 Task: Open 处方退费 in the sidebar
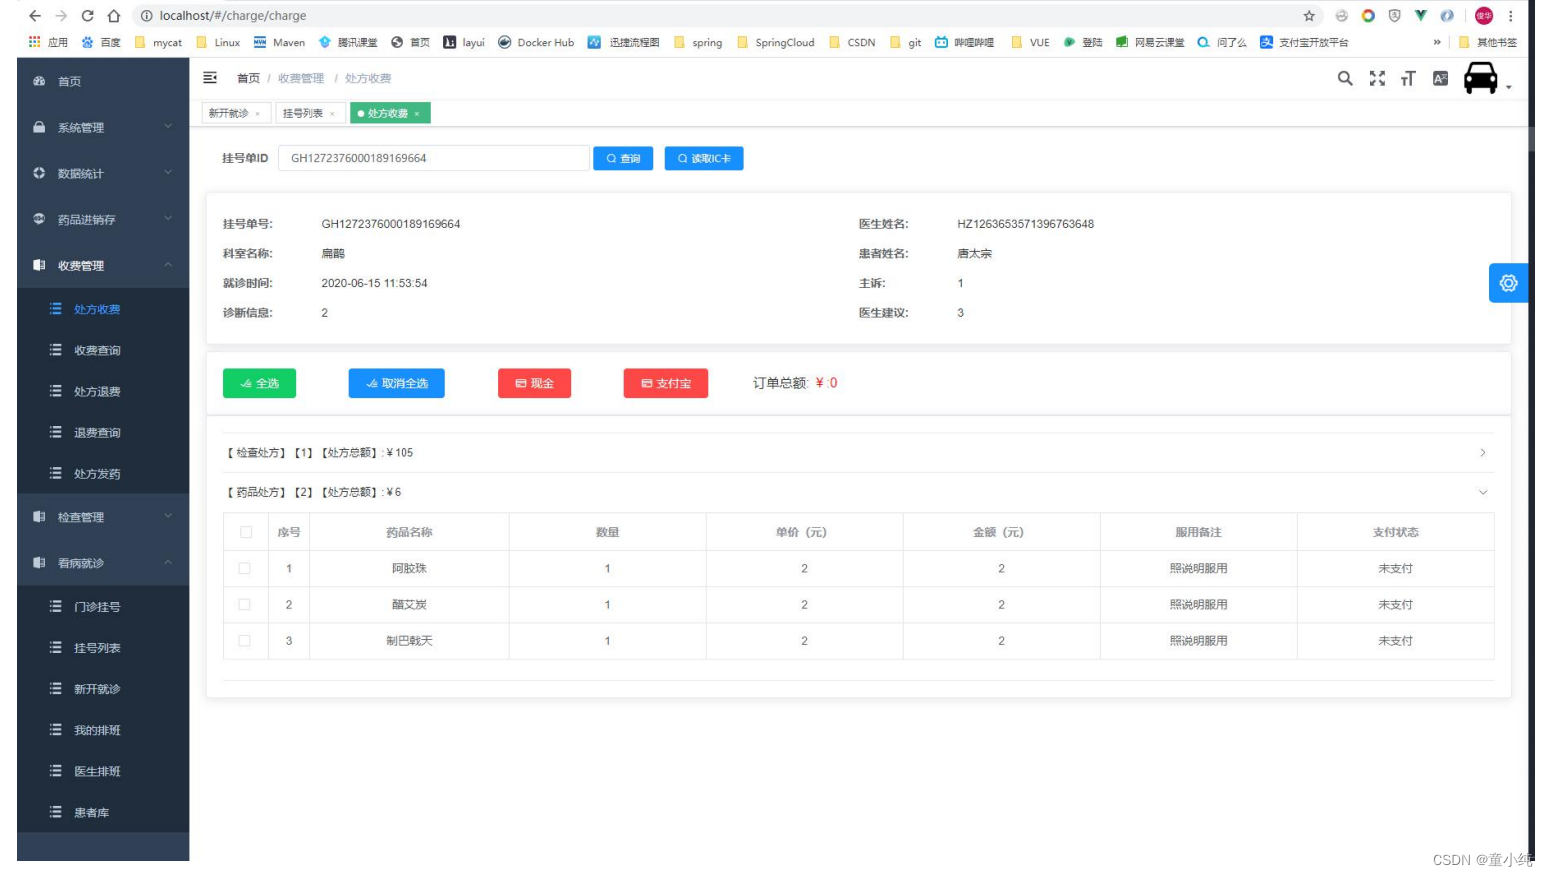[103, 391]
